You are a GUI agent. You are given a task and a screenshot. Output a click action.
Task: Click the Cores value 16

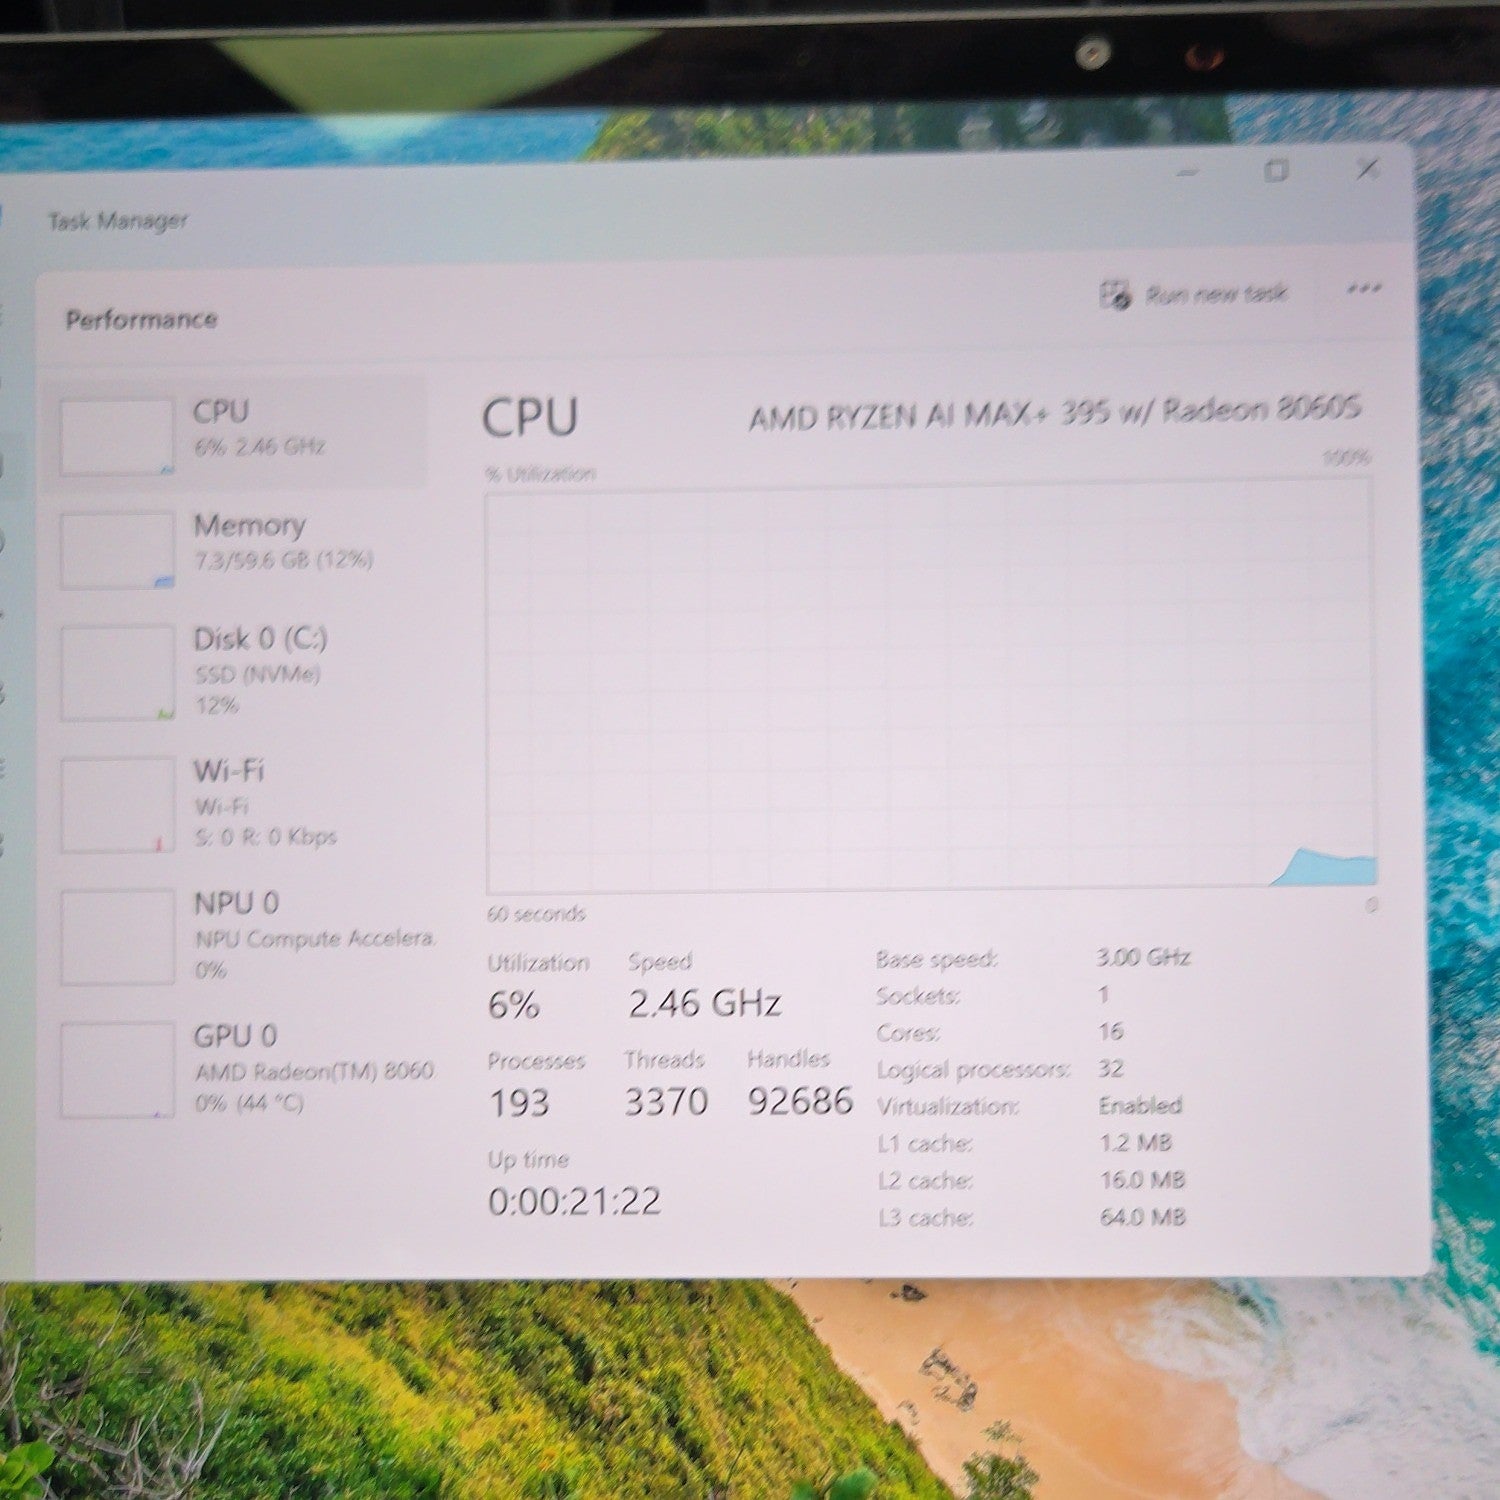click(1111, 1031)
